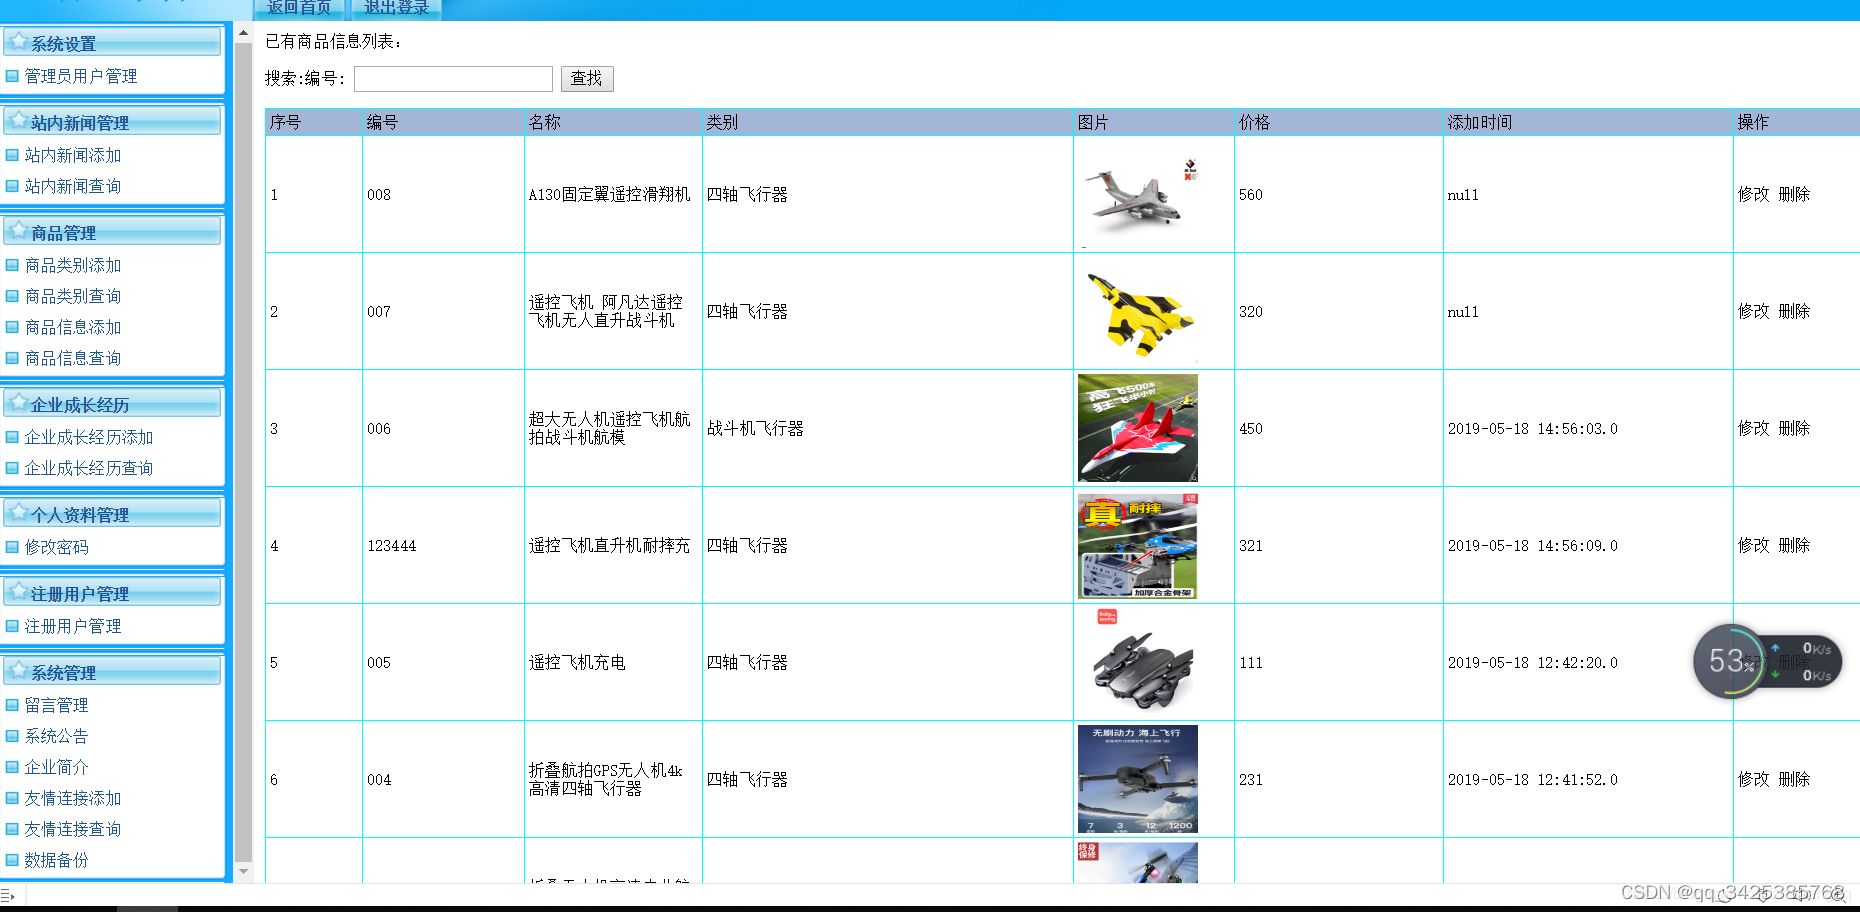Image resolution: width=1860 pixels, height=912 pixels.
Task: Open 站内新闻查询 sidebar link
Action: (73, 186)
